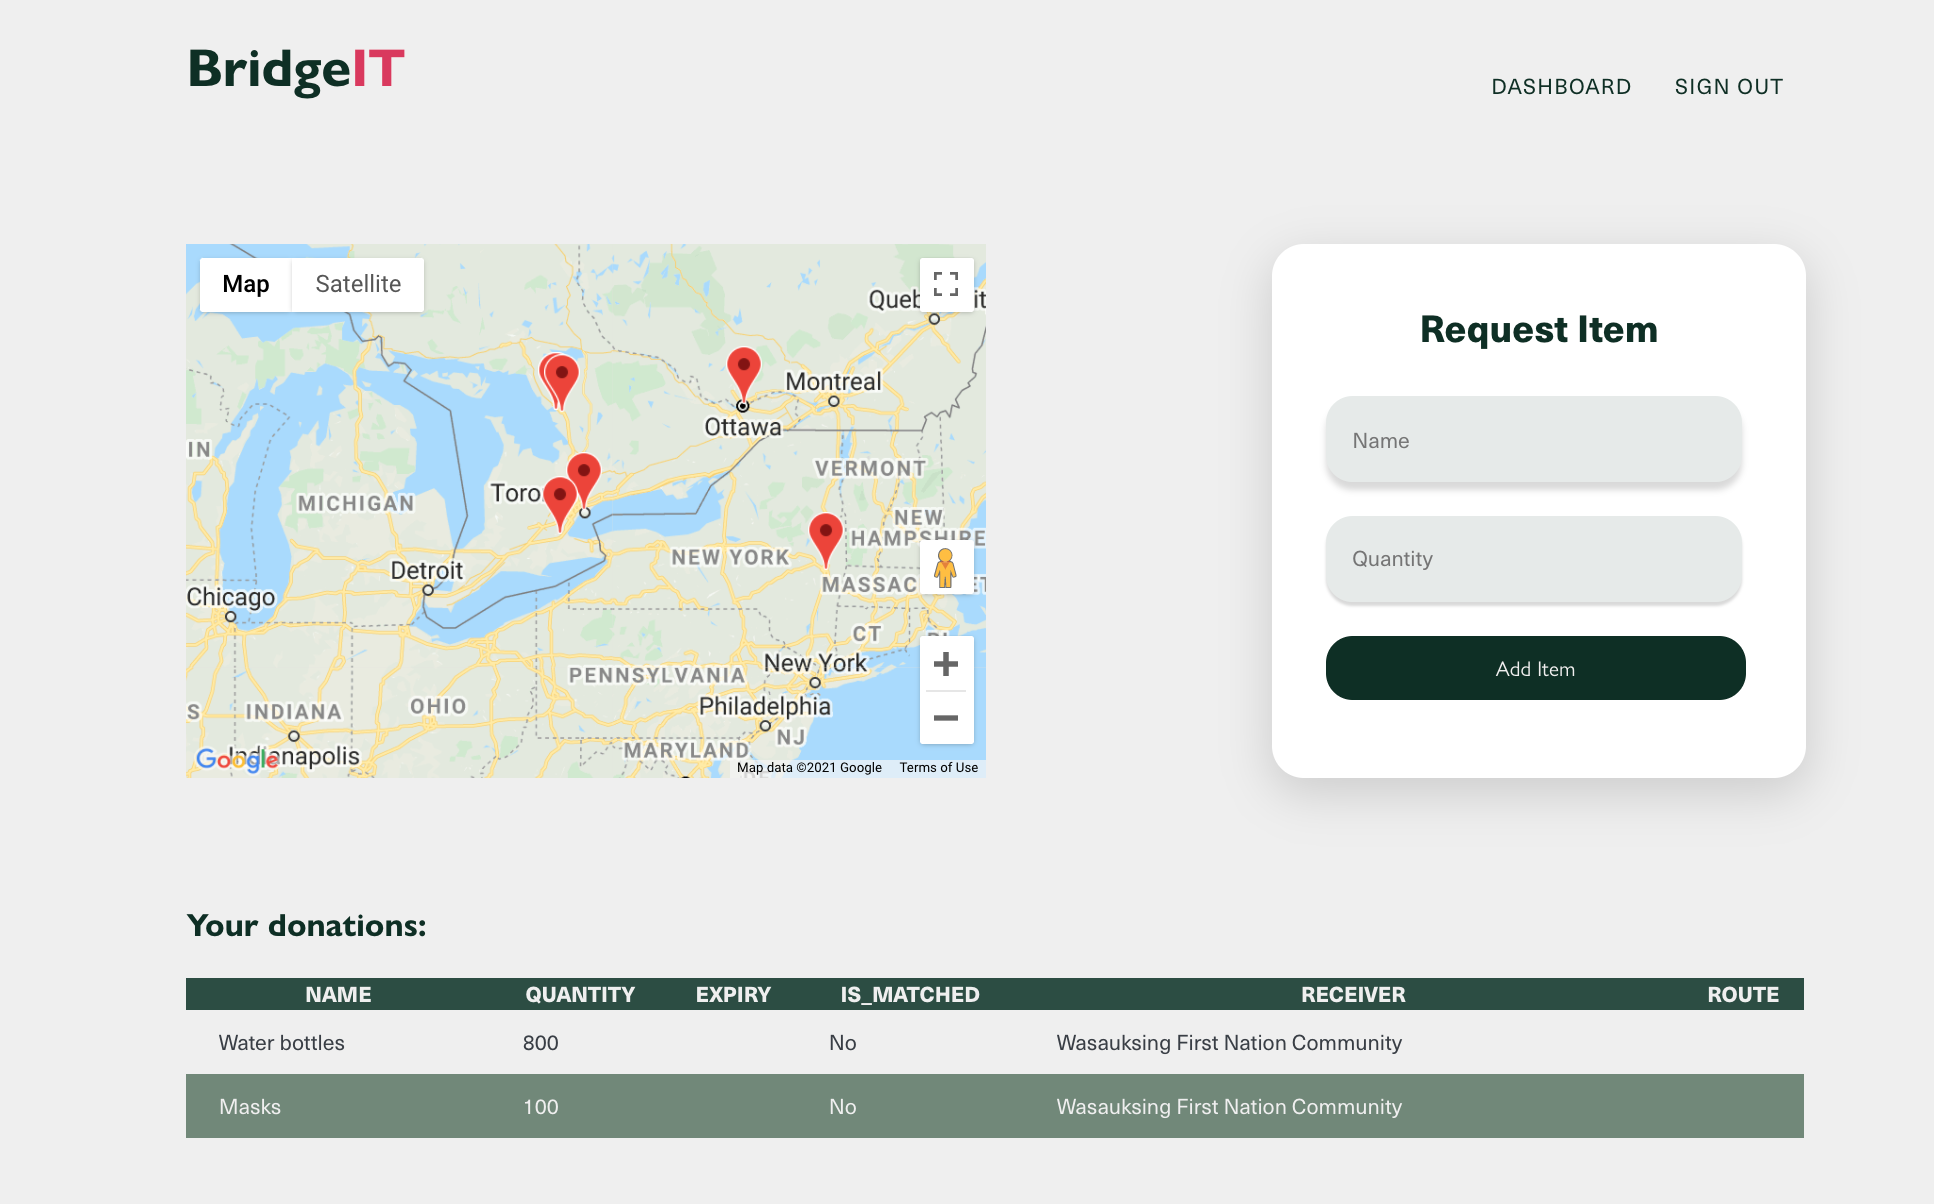Click the Street View pegman icon

(945, 568)
